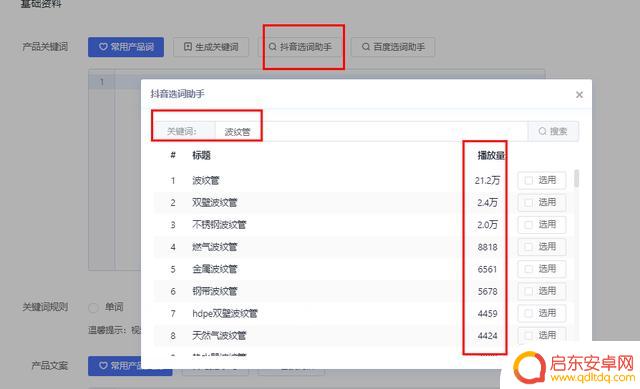
Task: Click the 搜索 button in the dialog
Action: pyautogui.click(x=553, y=131)
